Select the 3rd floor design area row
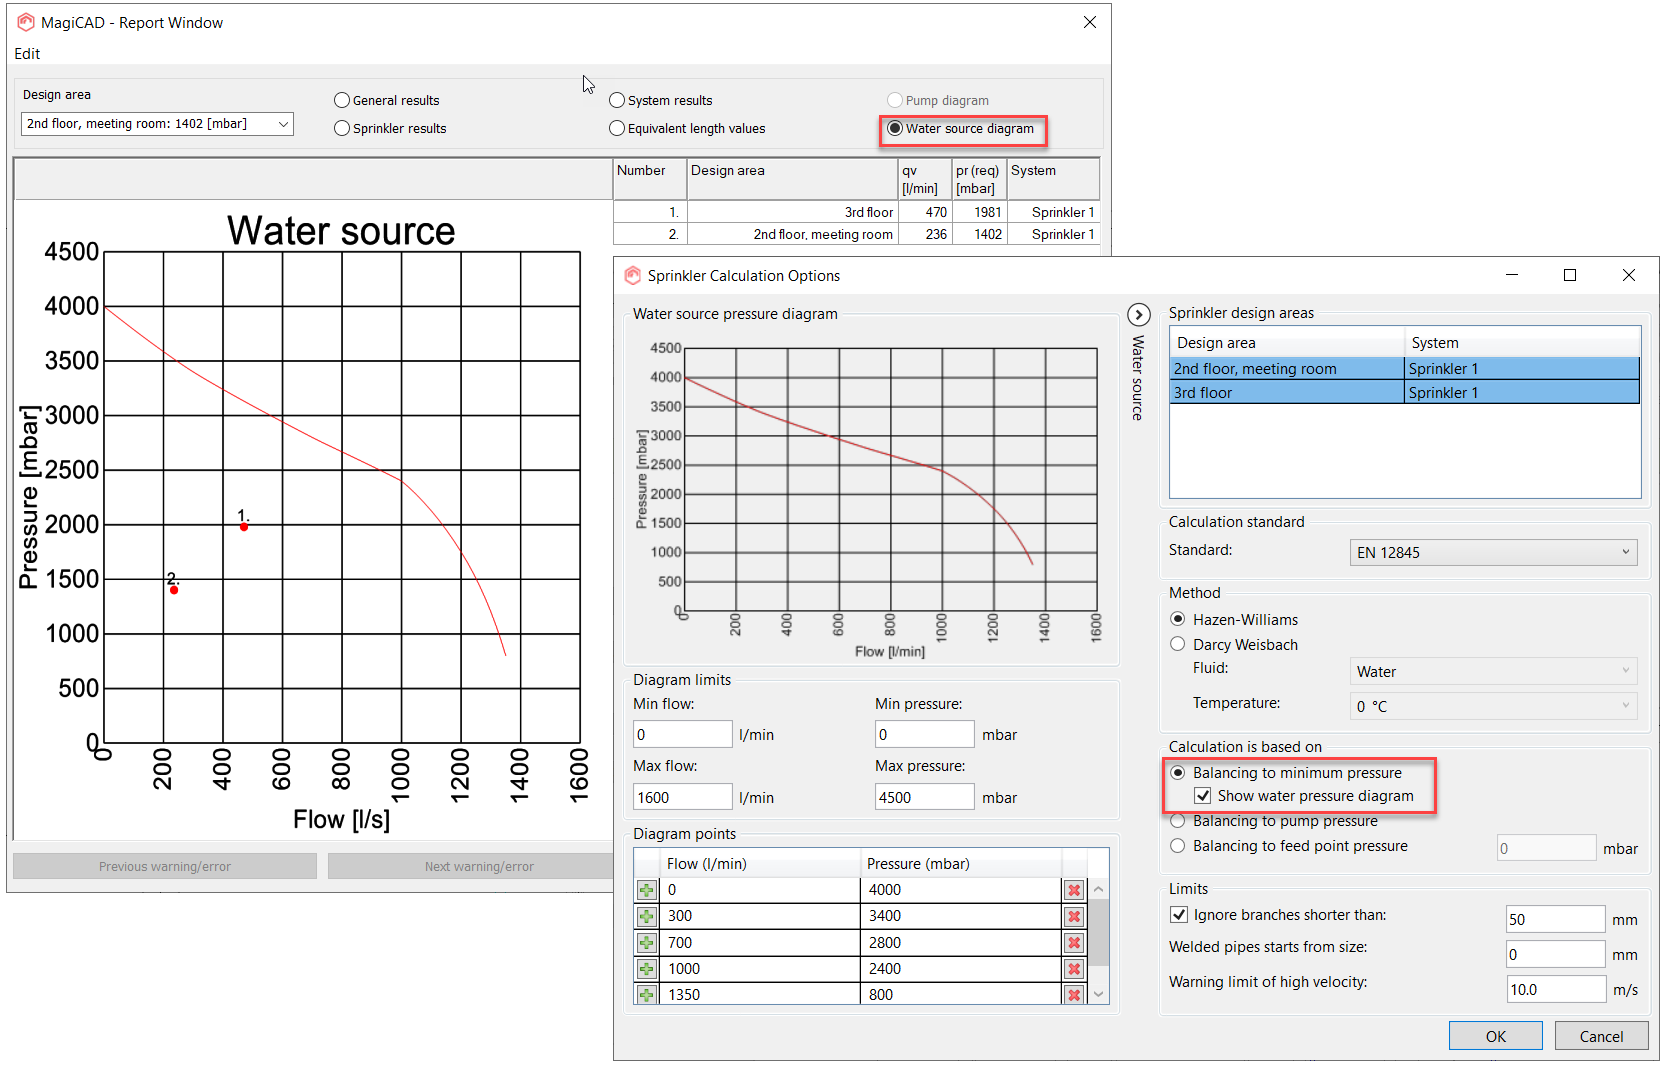 tap(1286, 393)
